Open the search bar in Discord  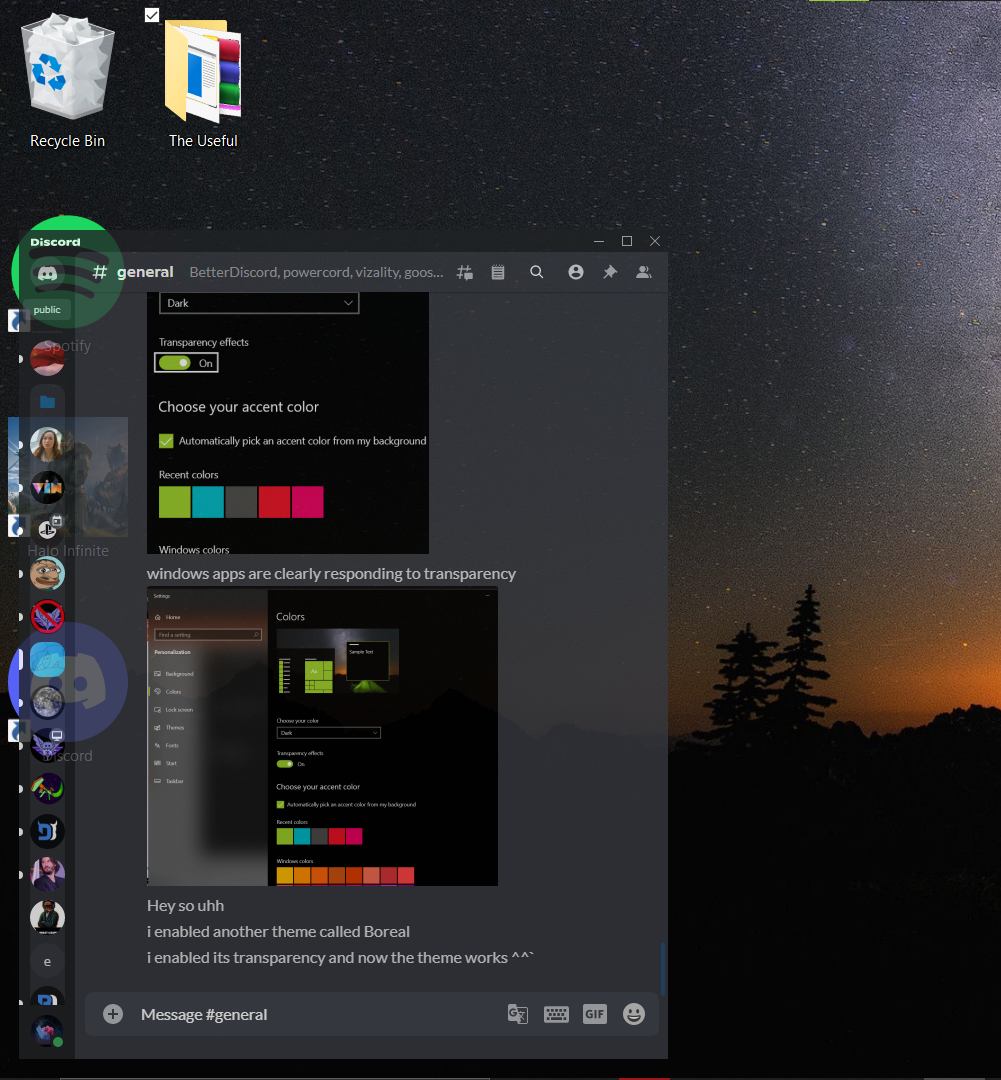(537, 271)
